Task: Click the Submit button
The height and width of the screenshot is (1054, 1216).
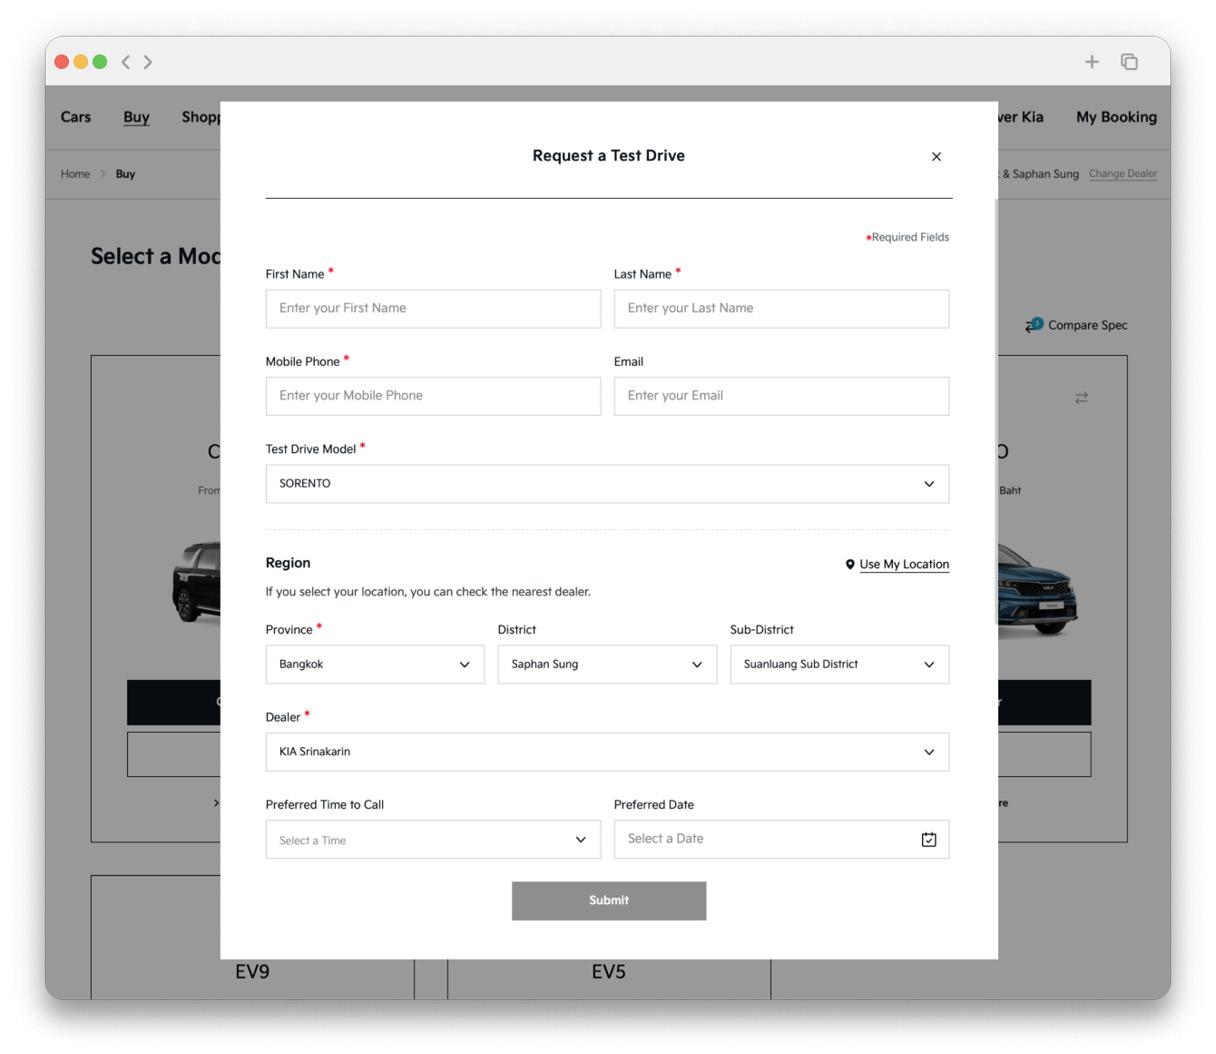Action: [x=609, y=901]
